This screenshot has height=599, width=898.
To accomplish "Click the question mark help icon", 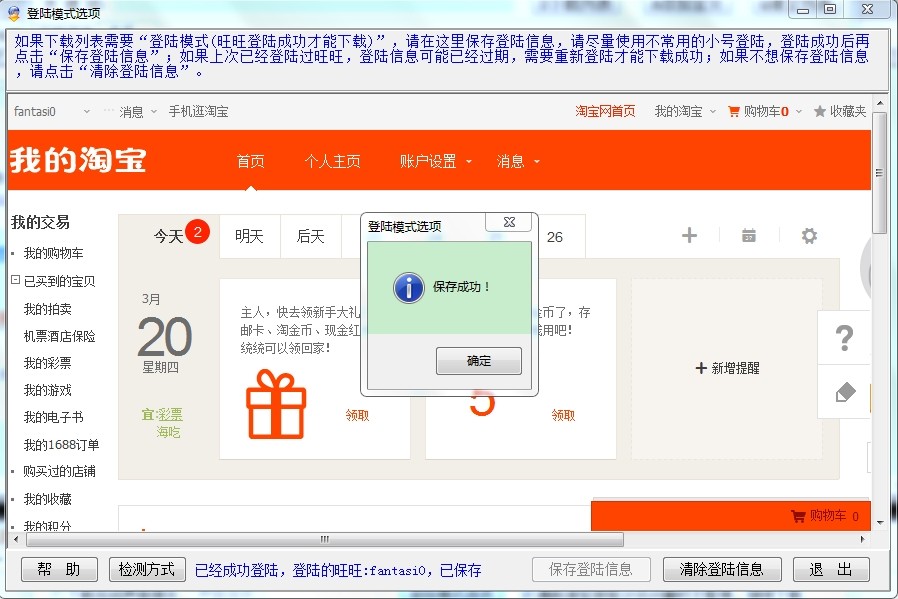I will [x=844, y=338].
